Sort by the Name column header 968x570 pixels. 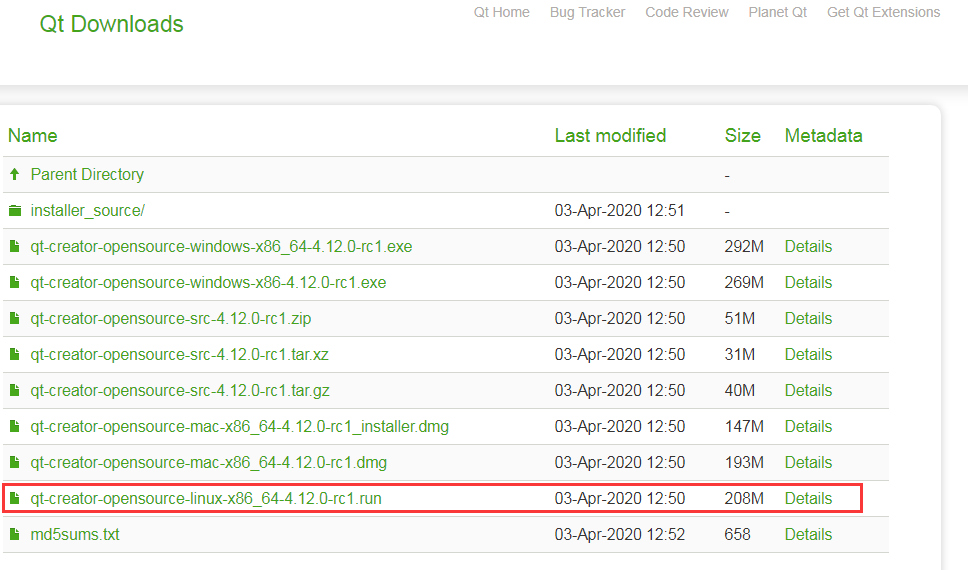tap(33, 135)
